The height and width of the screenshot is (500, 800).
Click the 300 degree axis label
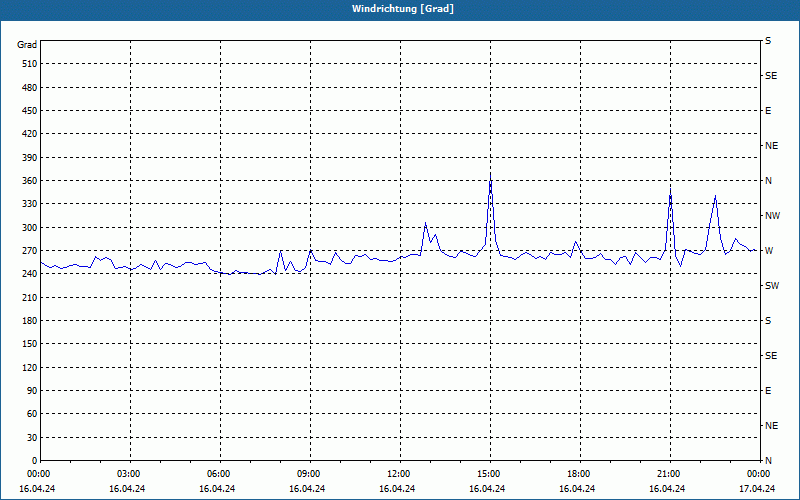(29, 227)
